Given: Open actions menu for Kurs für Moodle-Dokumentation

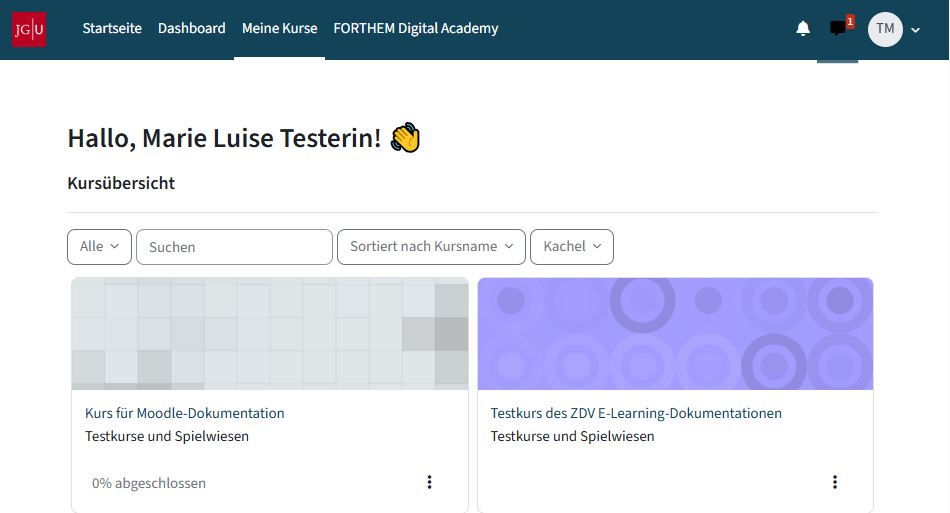Looking at the screenshot, I should [430, 482].
